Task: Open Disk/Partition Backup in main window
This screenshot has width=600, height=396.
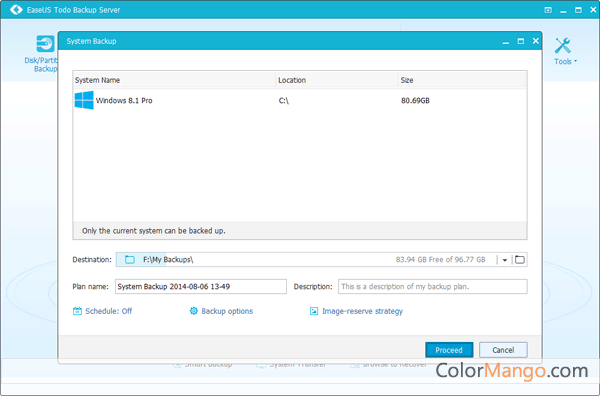Action: (x=41, y=54)
